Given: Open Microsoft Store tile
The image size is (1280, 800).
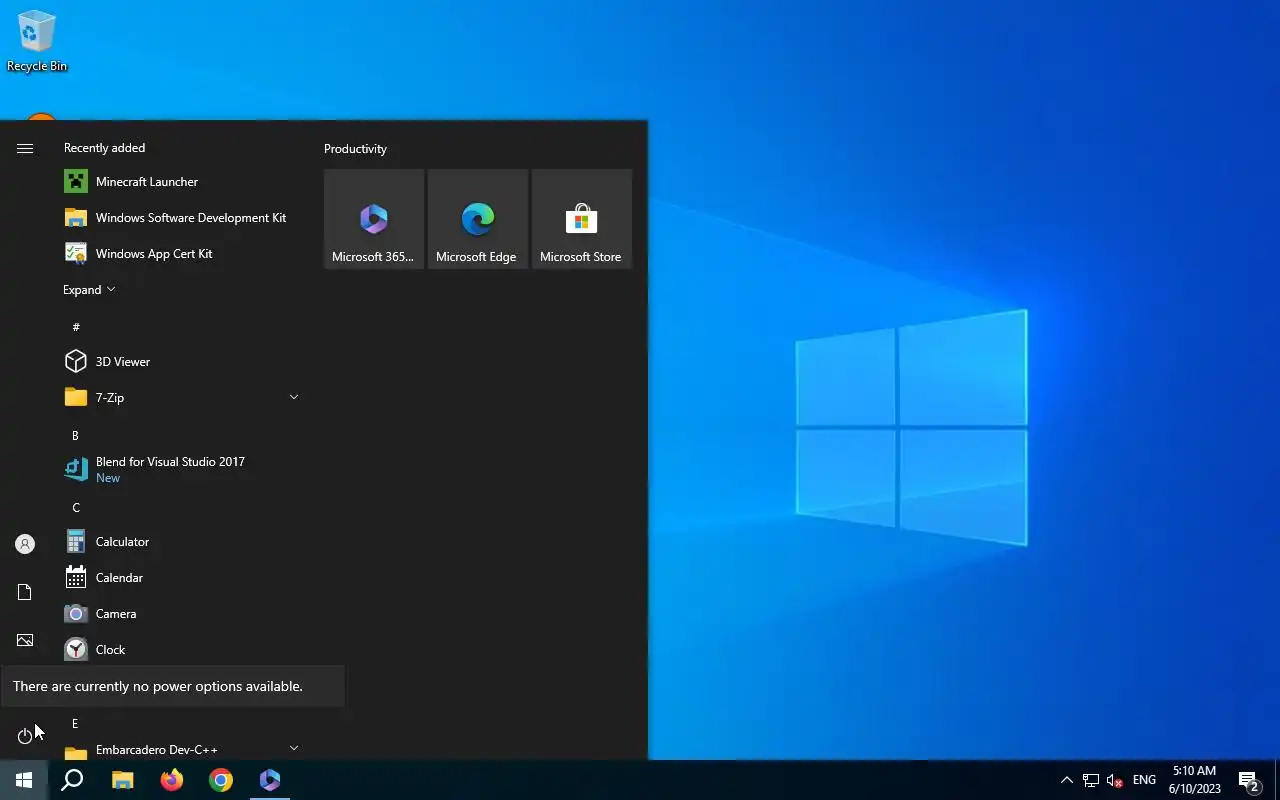Looking at the screenshot, I should [582, 219].
